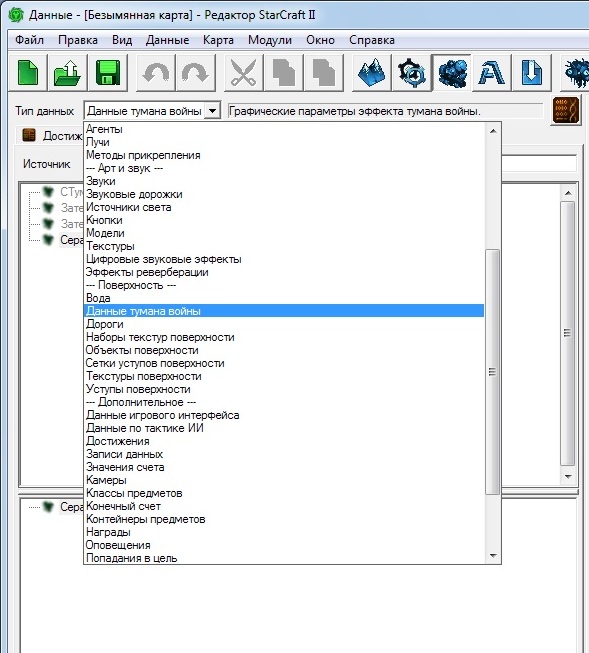Choose Звуковые дорожки entry
Image resolution: width=589 pixels, height=653 pixels.
pyautogui.click(x=284, y=194)
